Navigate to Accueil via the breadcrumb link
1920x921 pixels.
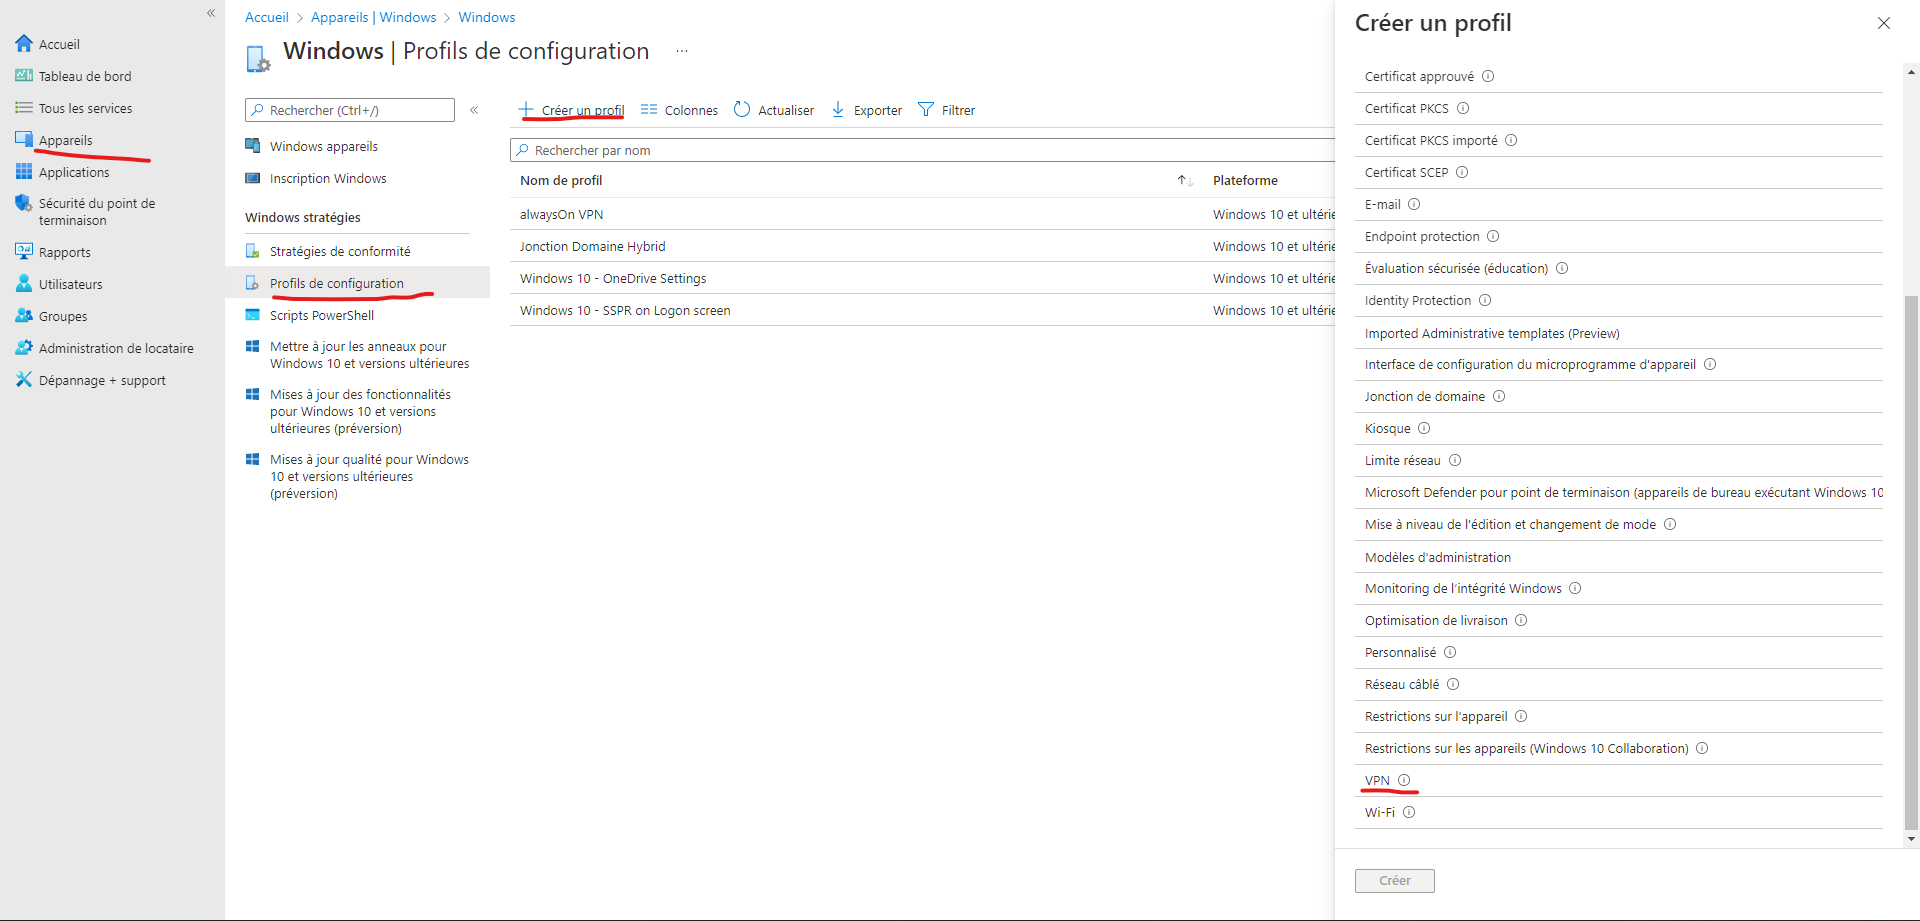click(266, 17)
